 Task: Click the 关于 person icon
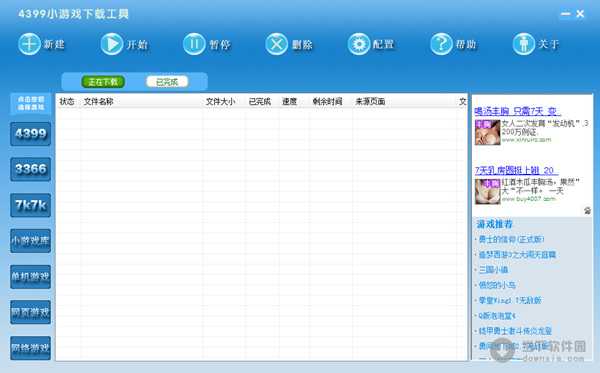tap(524, 44)
